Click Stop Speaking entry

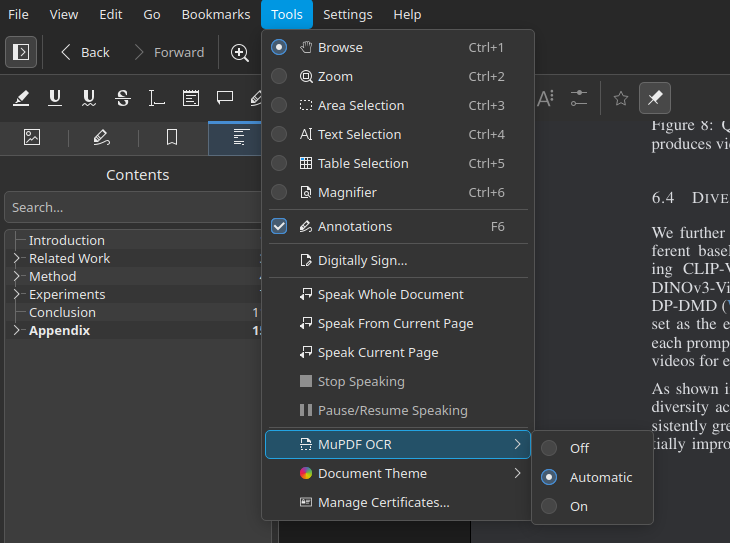[x=398, y=381]
